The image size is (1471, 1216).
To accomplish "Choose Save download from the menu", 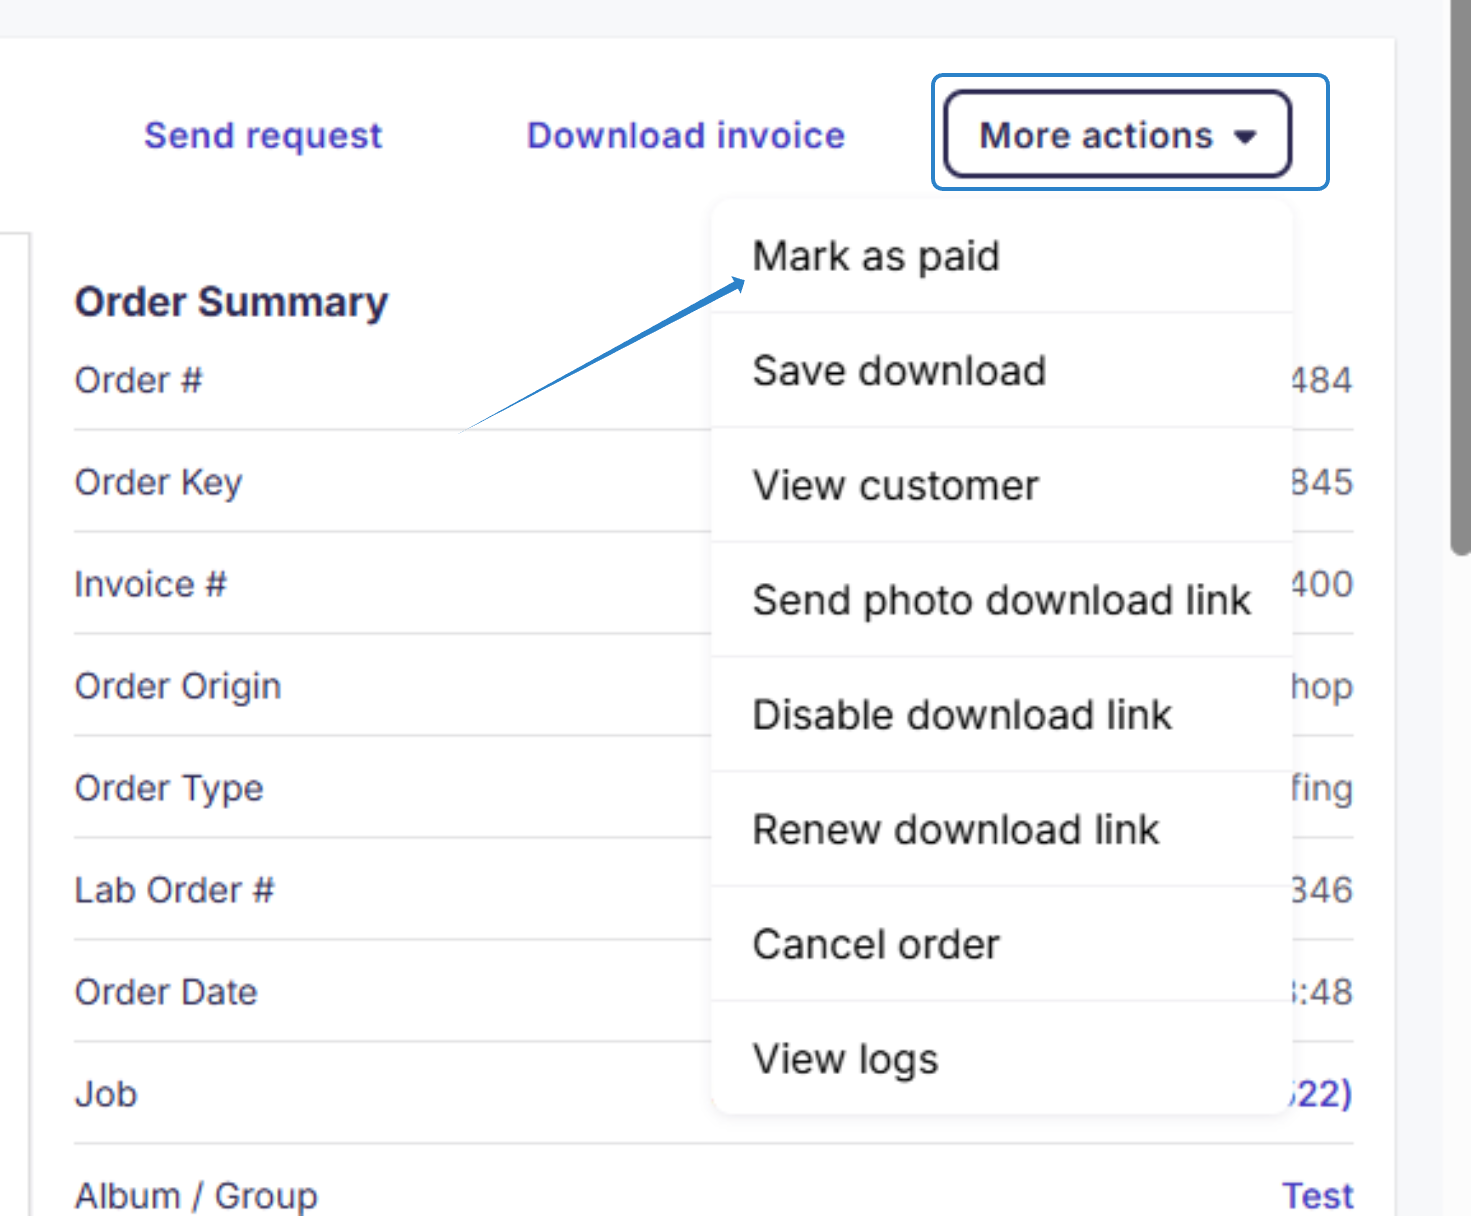I will [899, 371].
